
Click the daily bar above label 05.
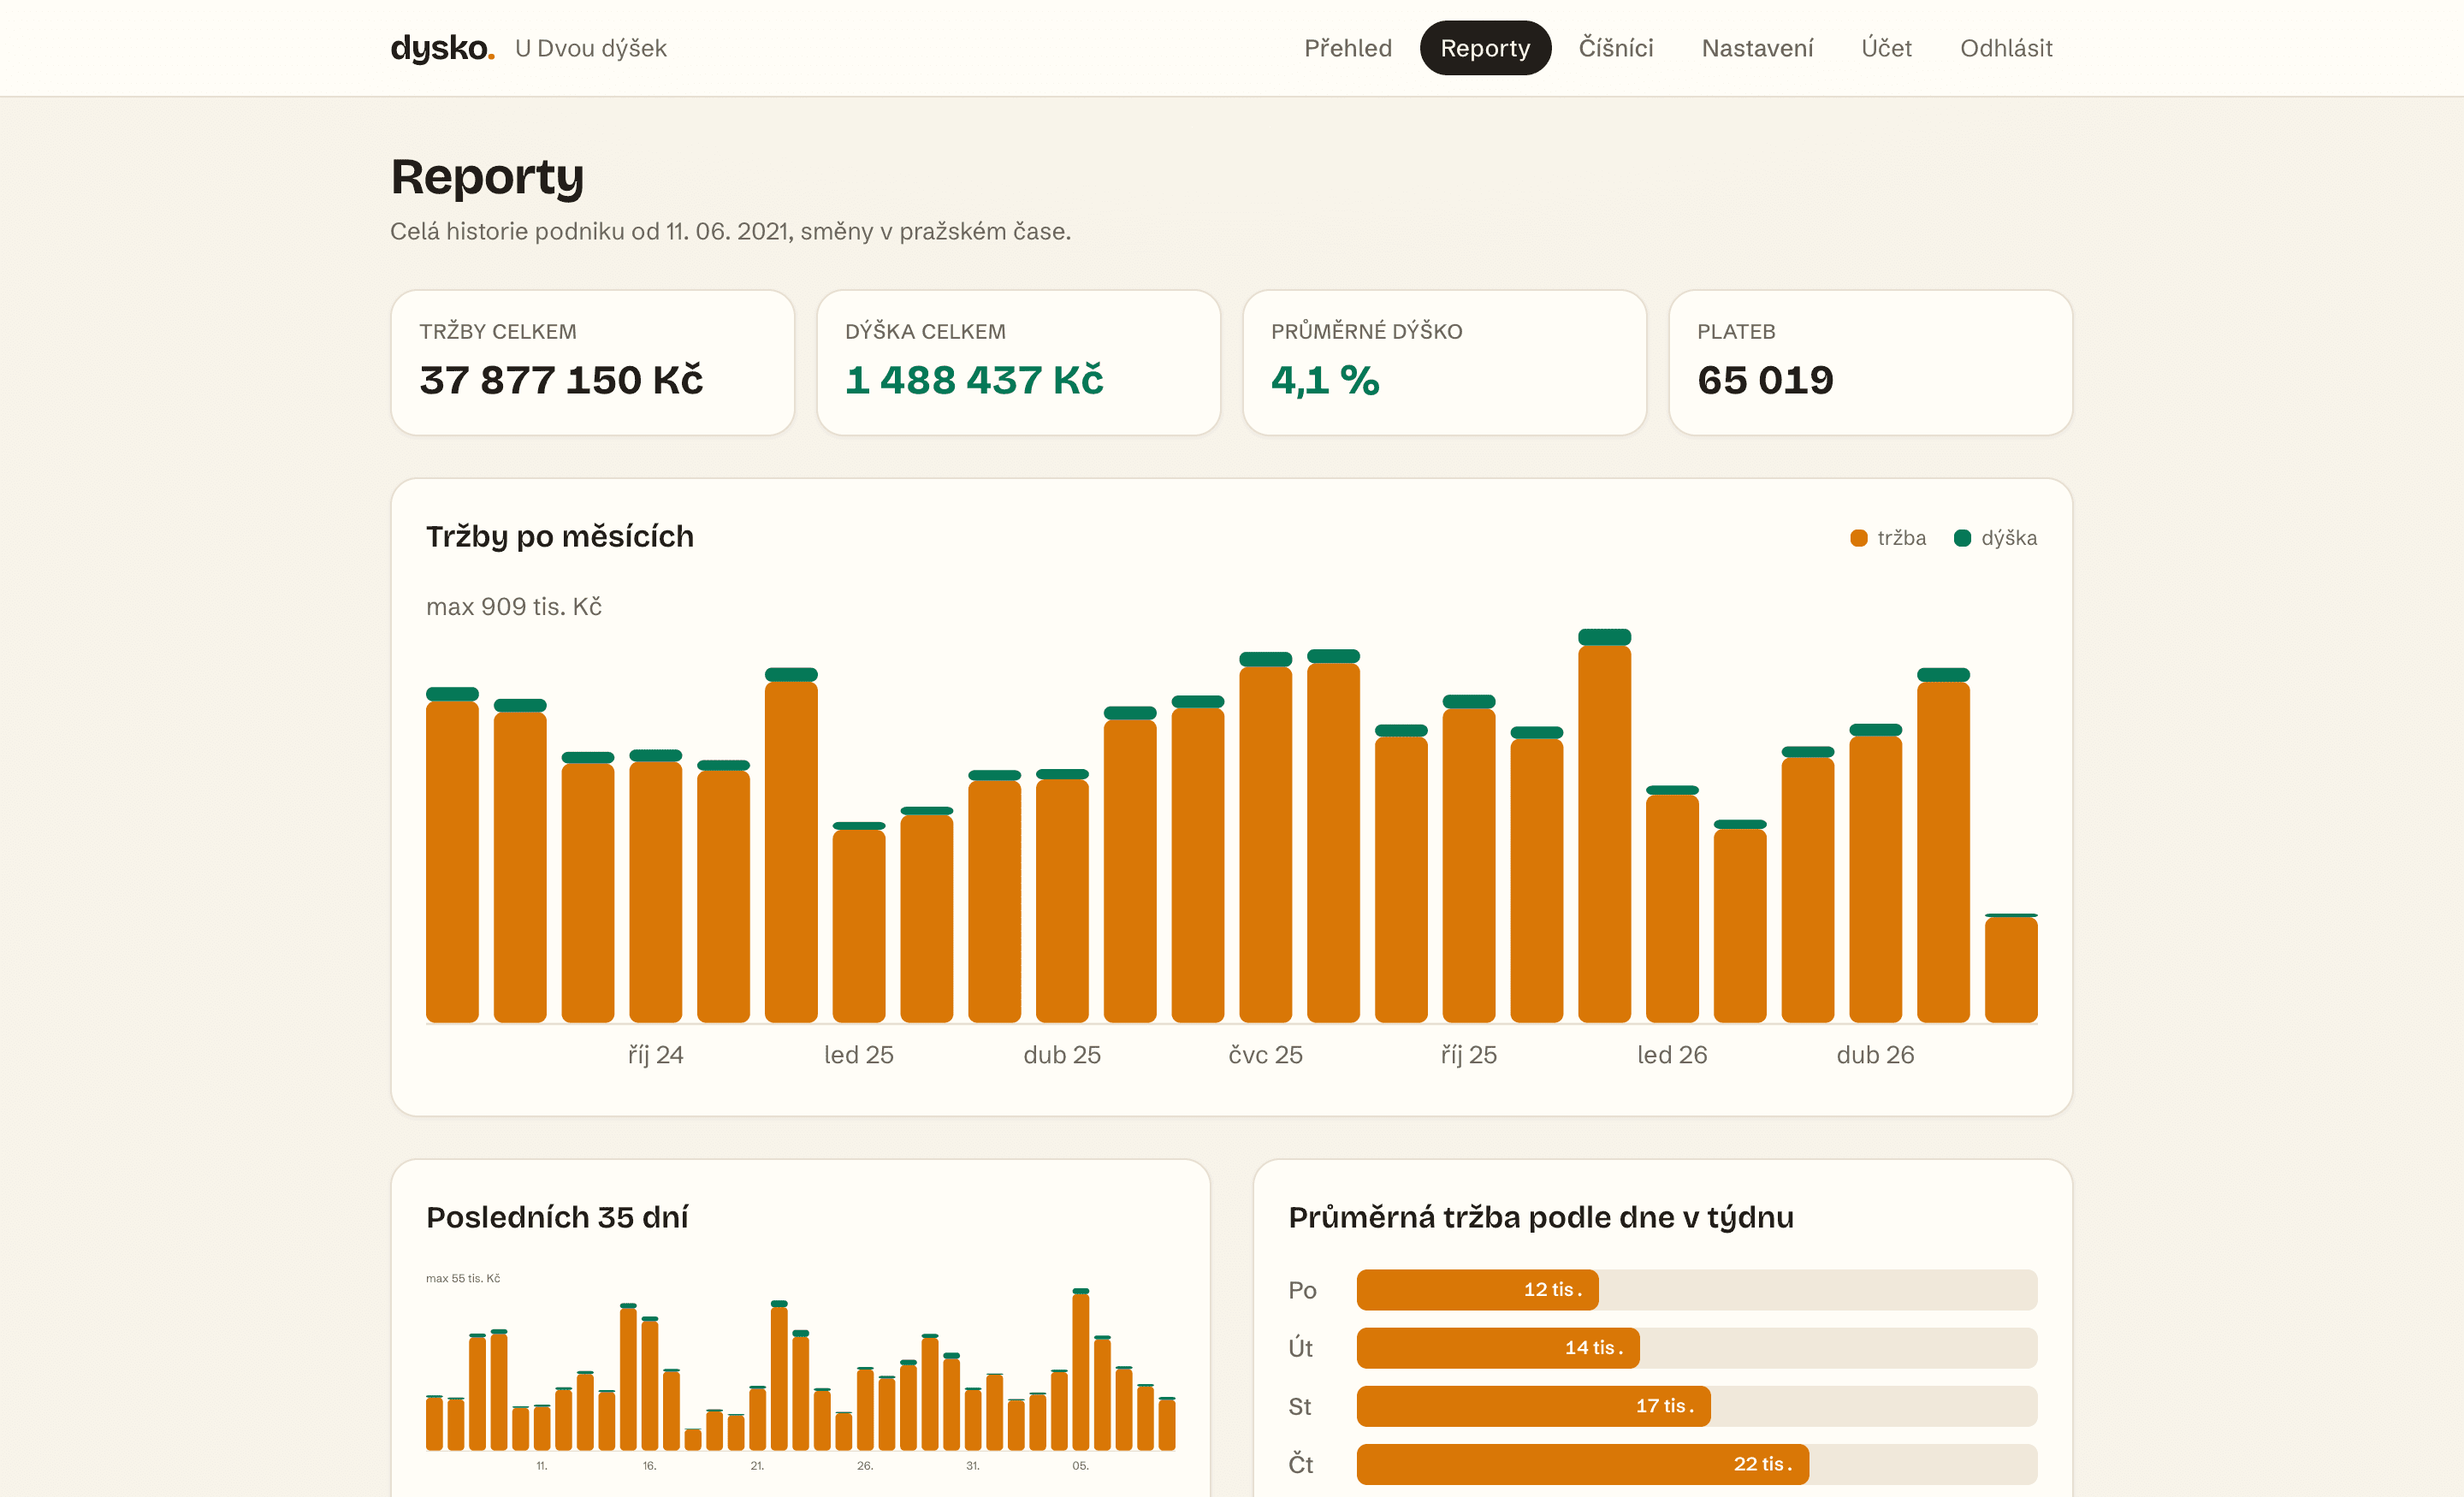[x=1080, y=1369]
